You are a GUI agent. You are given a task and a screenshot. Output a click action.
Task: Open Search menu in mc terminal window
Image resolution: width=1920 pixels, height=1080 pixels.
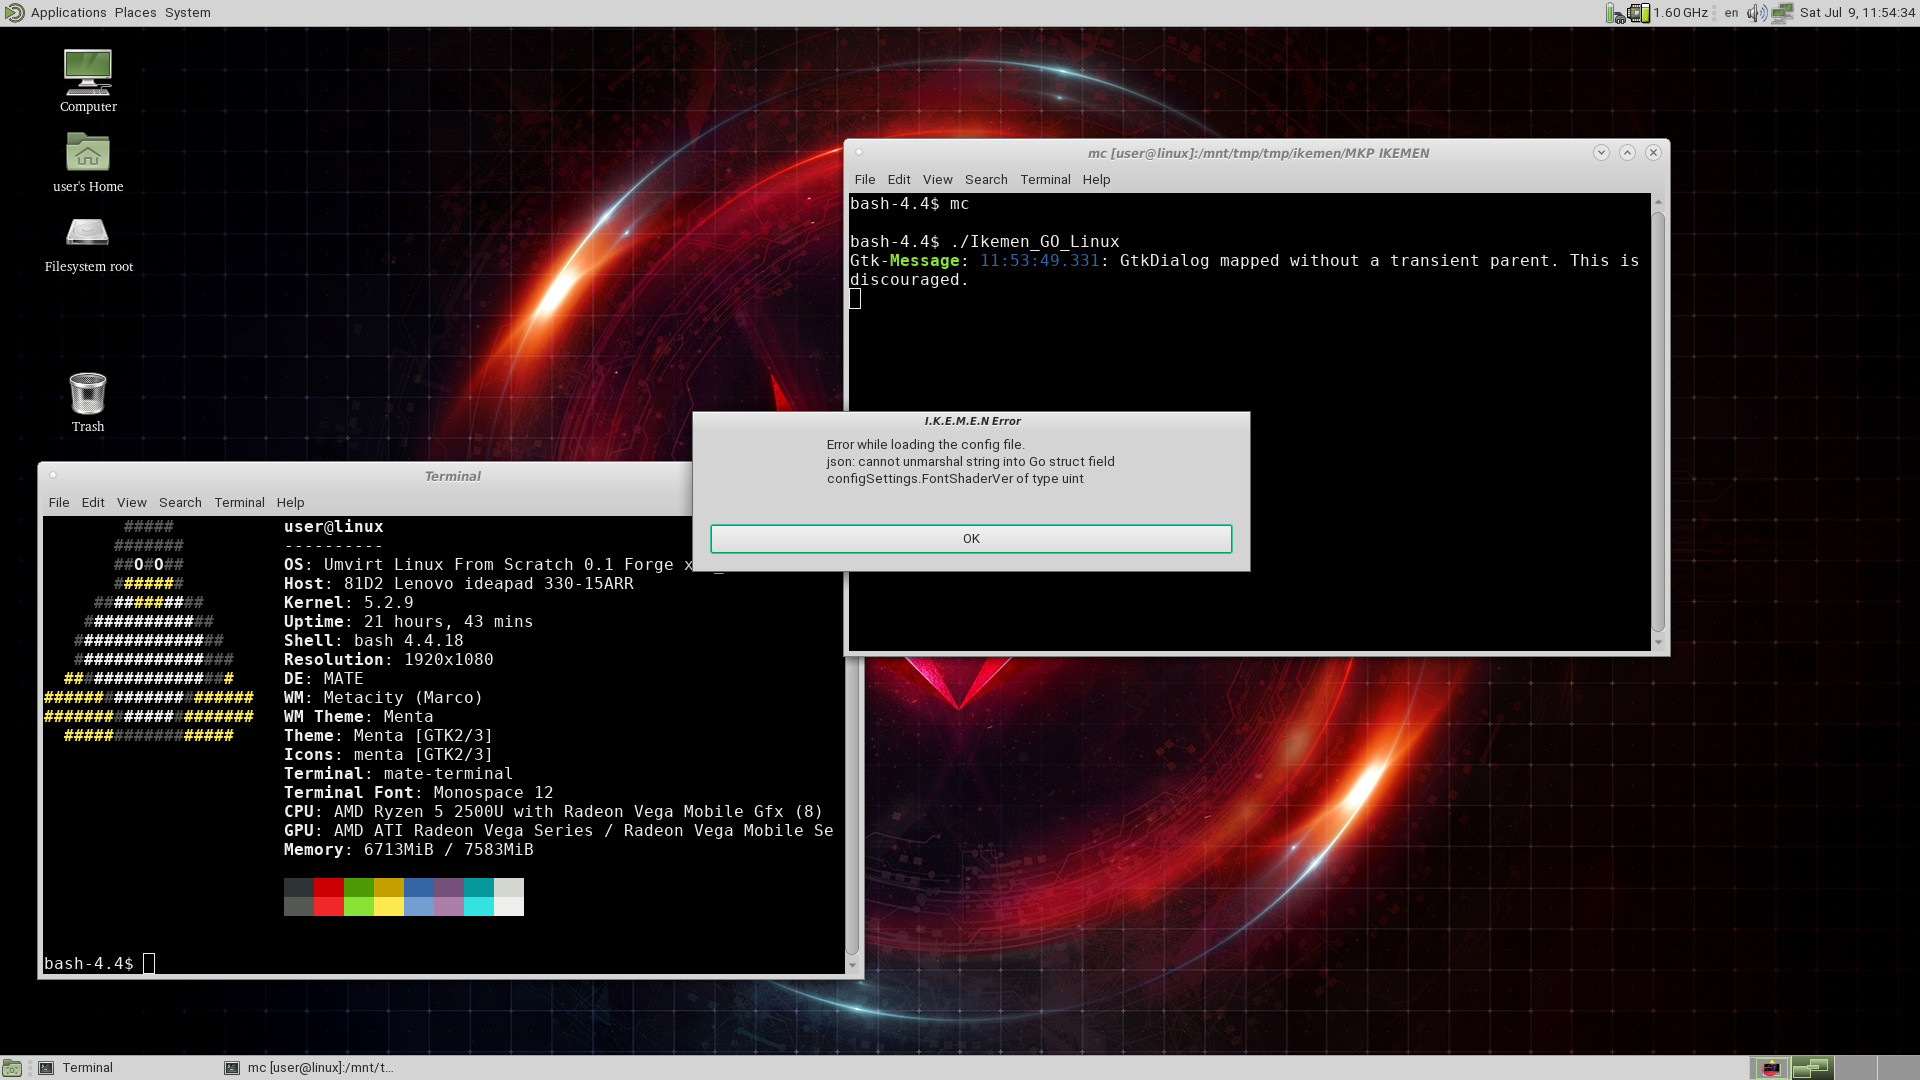[x=985, y=180]
